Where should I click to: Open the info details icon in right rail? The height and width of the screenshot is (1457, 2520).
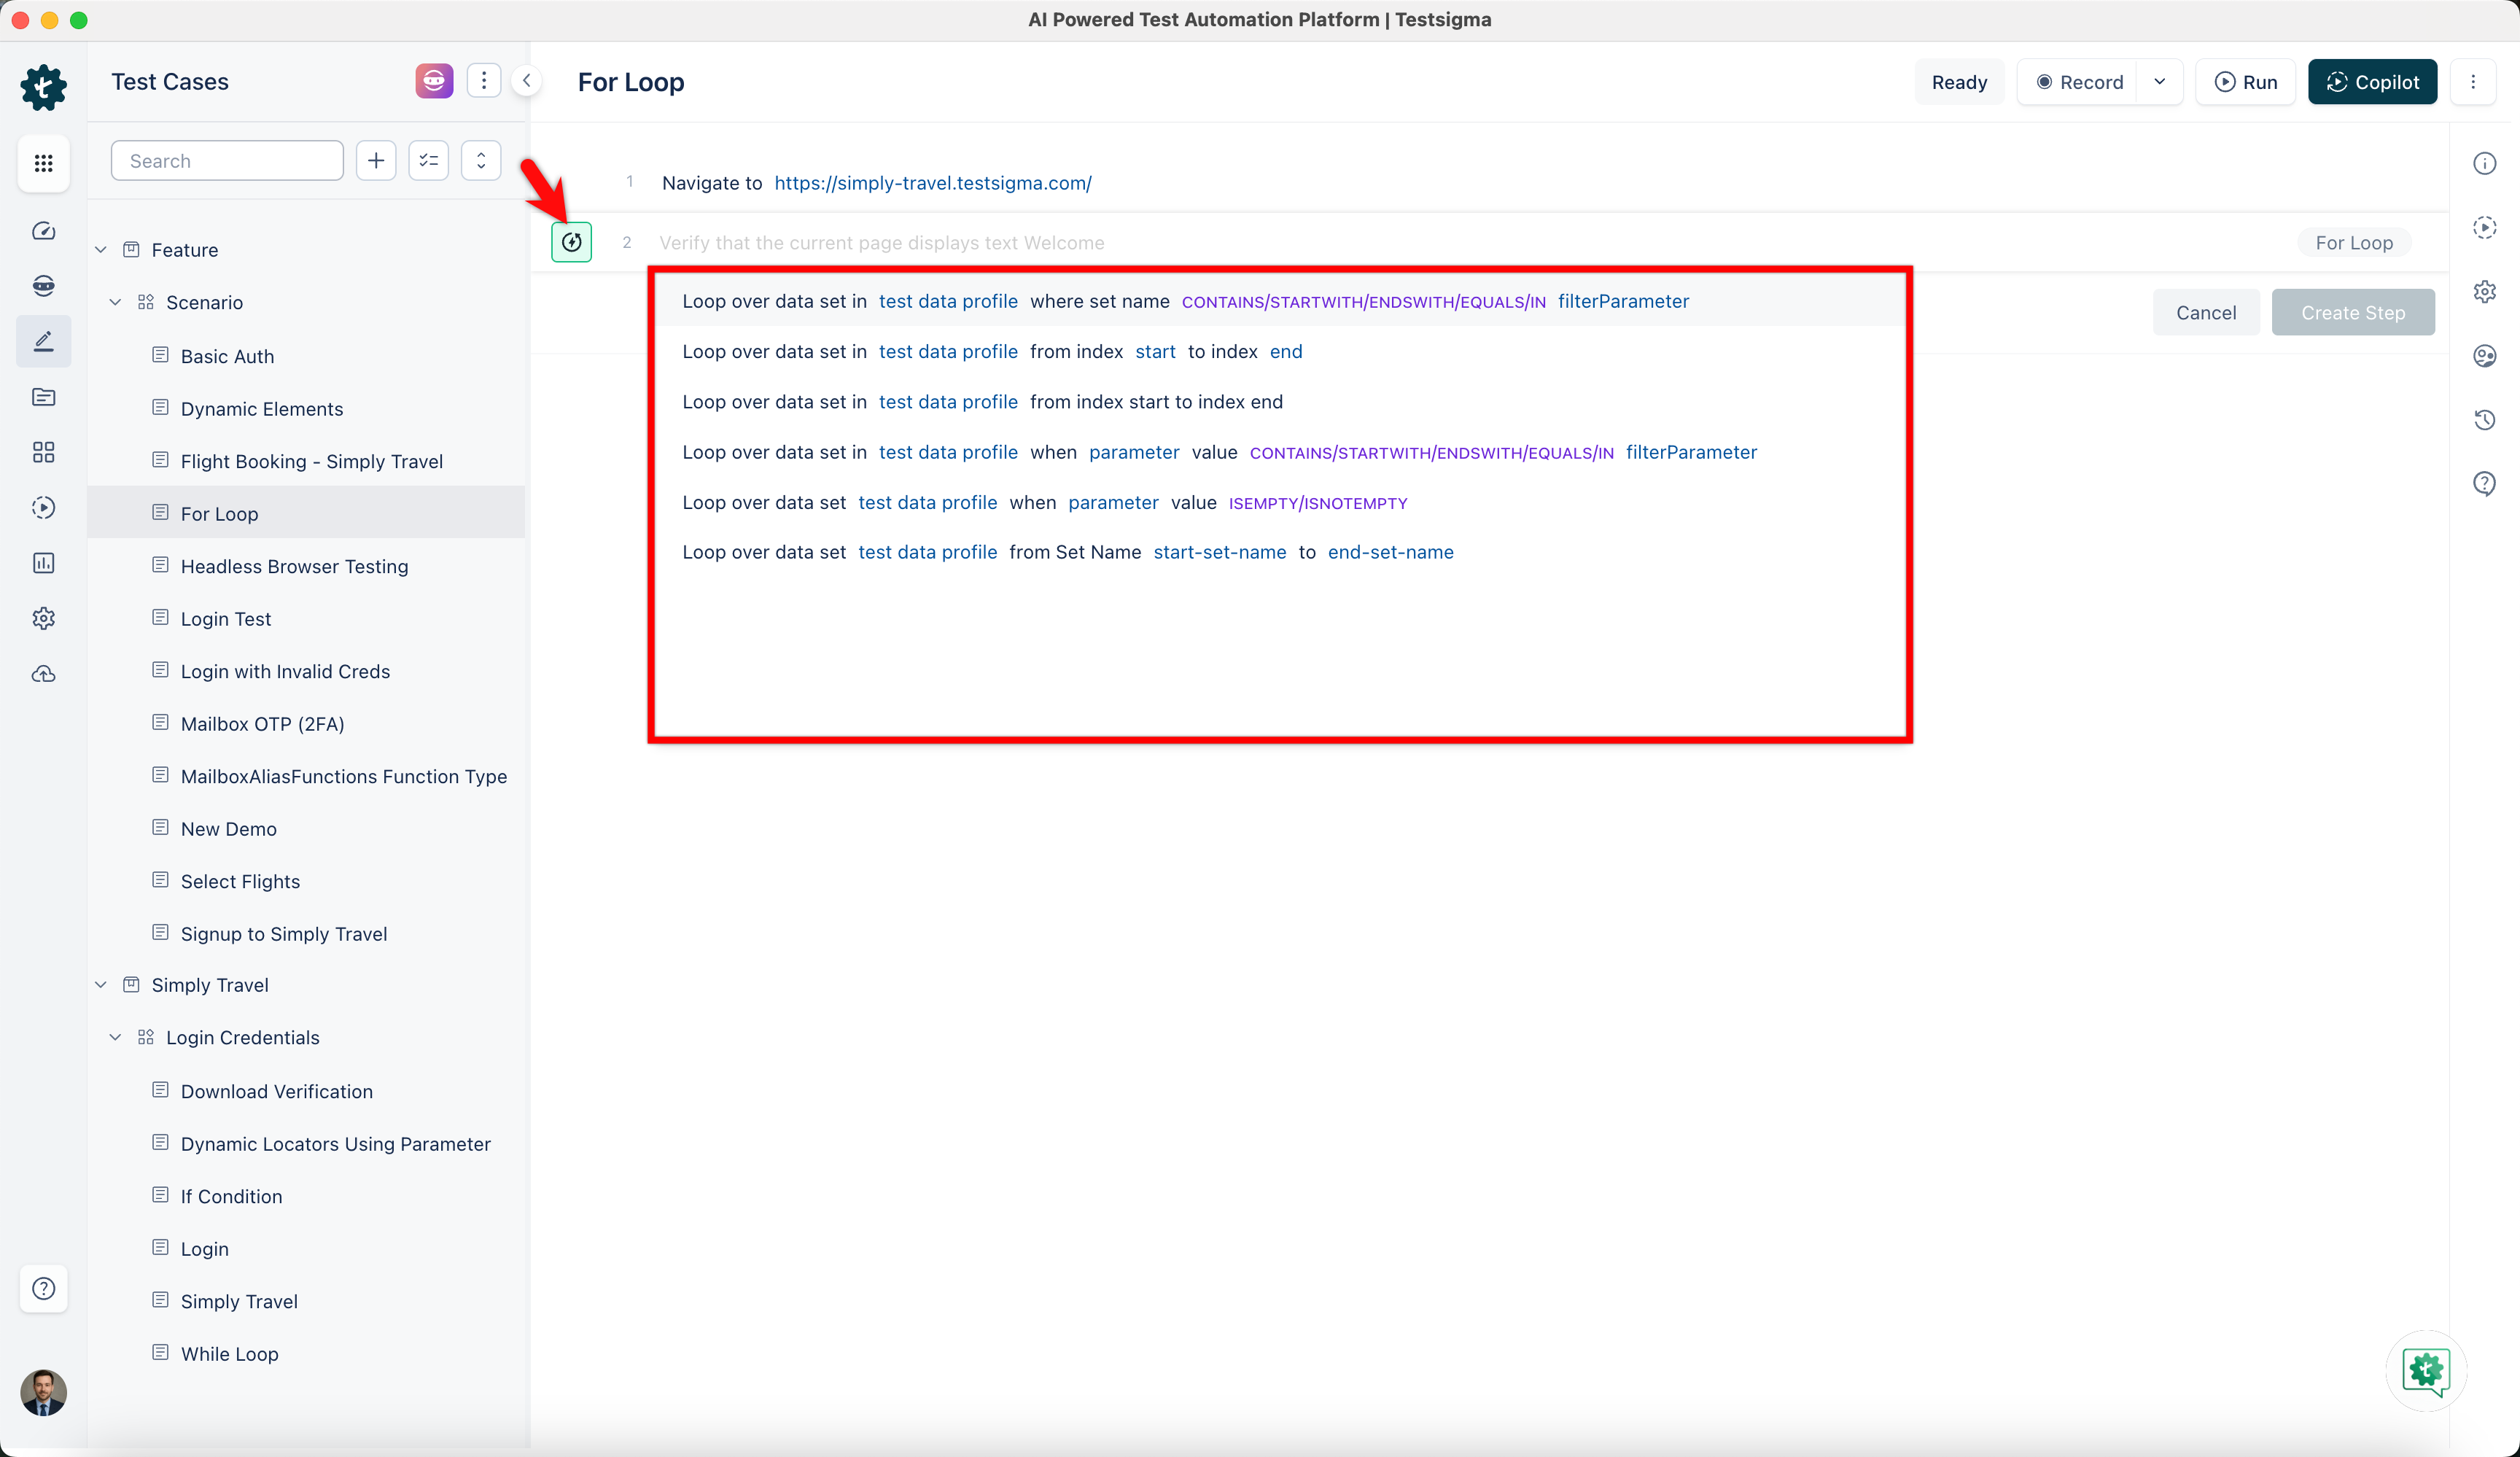click(2485, 163)
